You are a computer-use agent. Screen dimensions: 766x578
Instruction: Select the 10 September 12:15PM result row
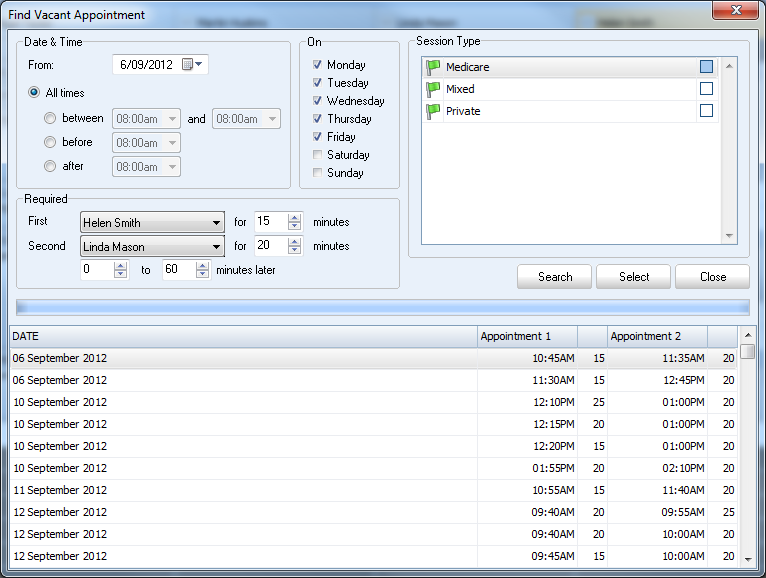click(x=374, y=424)
